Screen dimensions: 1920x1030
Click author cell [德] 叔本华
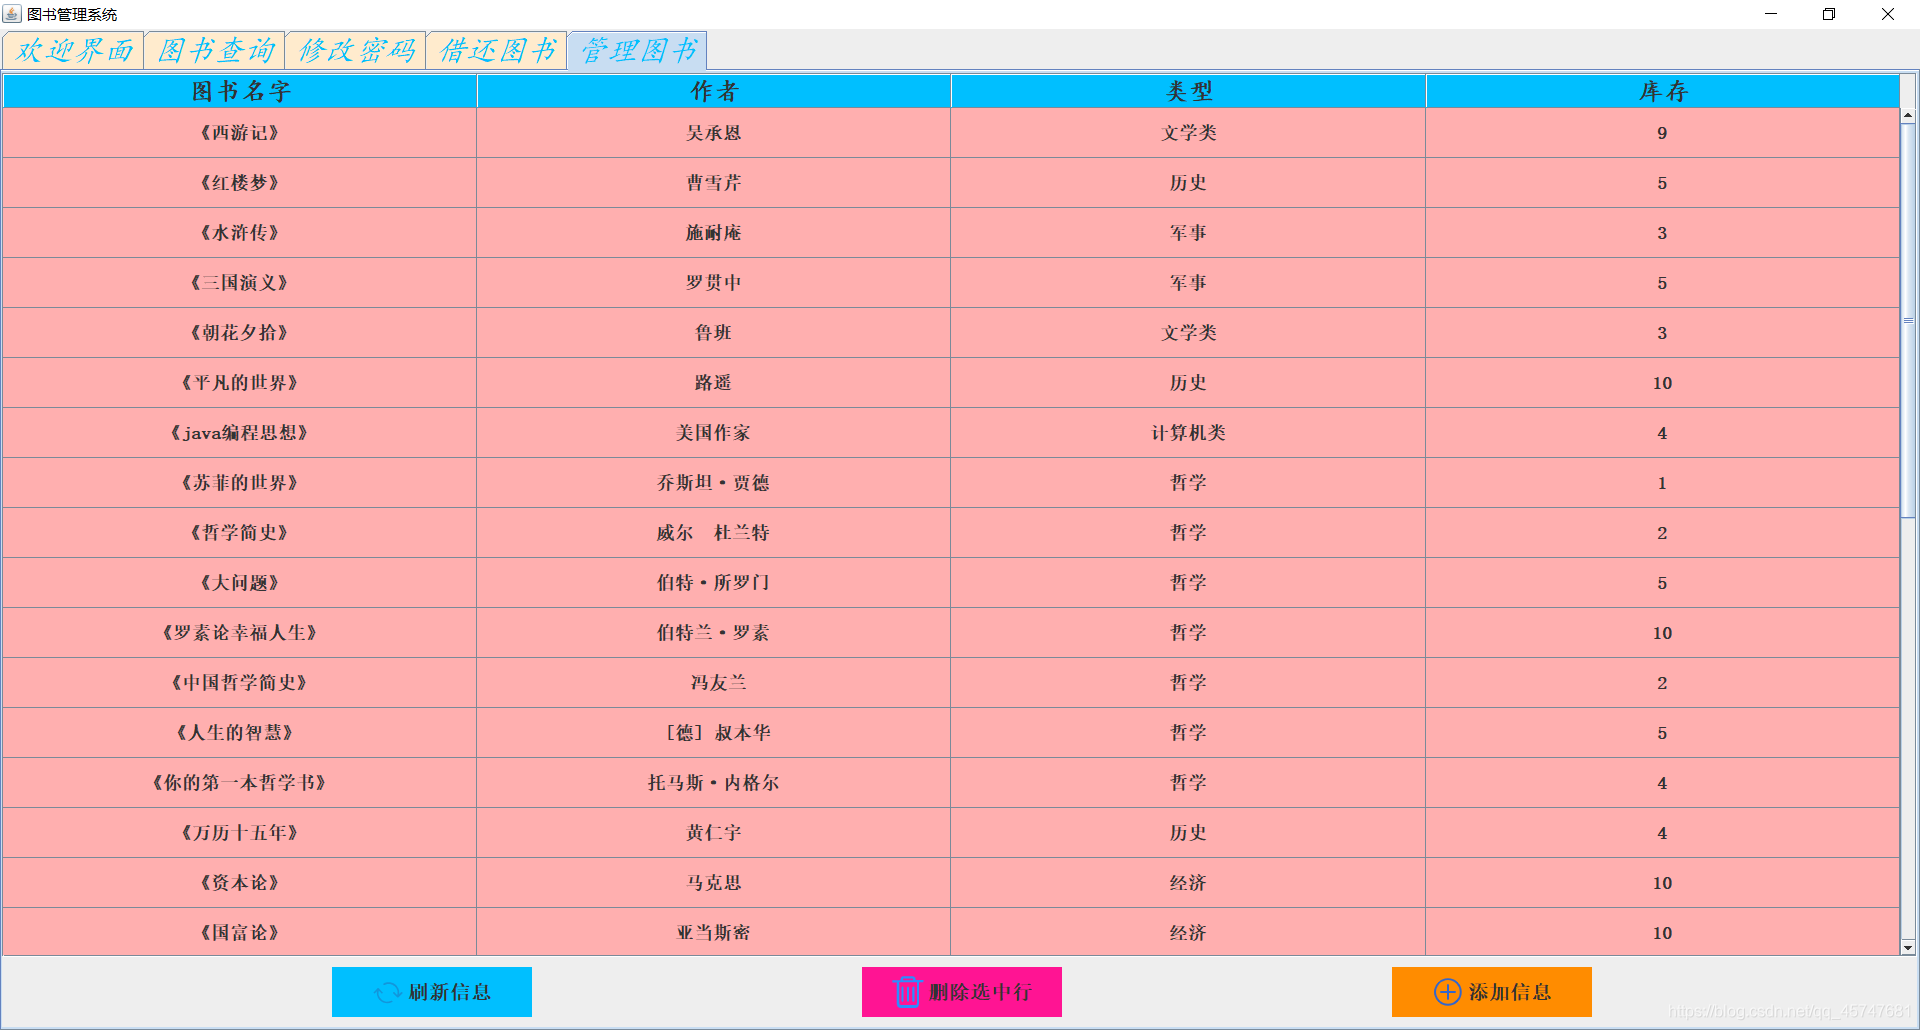714,733
